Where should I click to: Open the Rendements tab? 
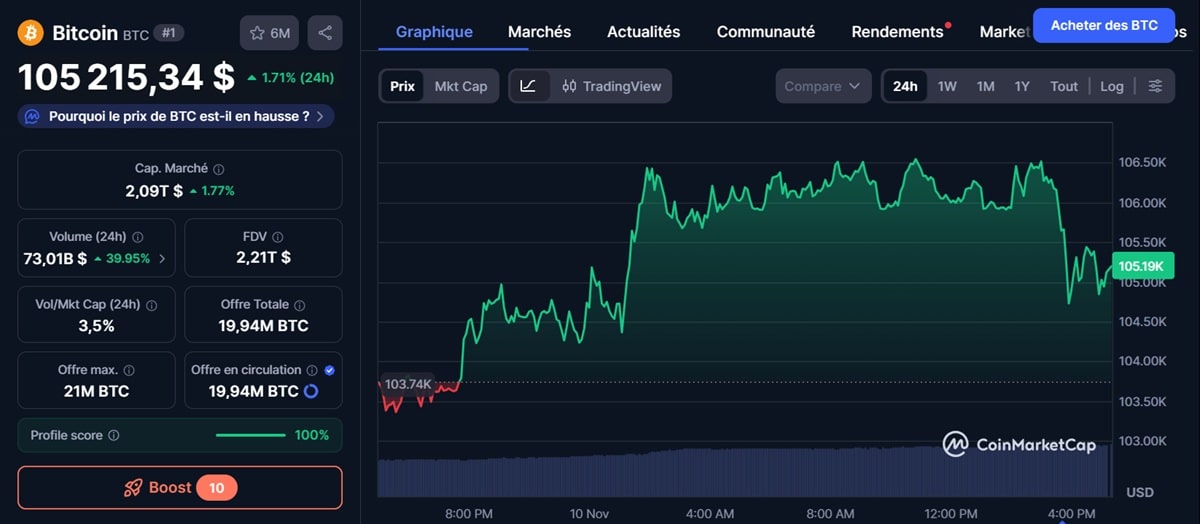point(897,32)
